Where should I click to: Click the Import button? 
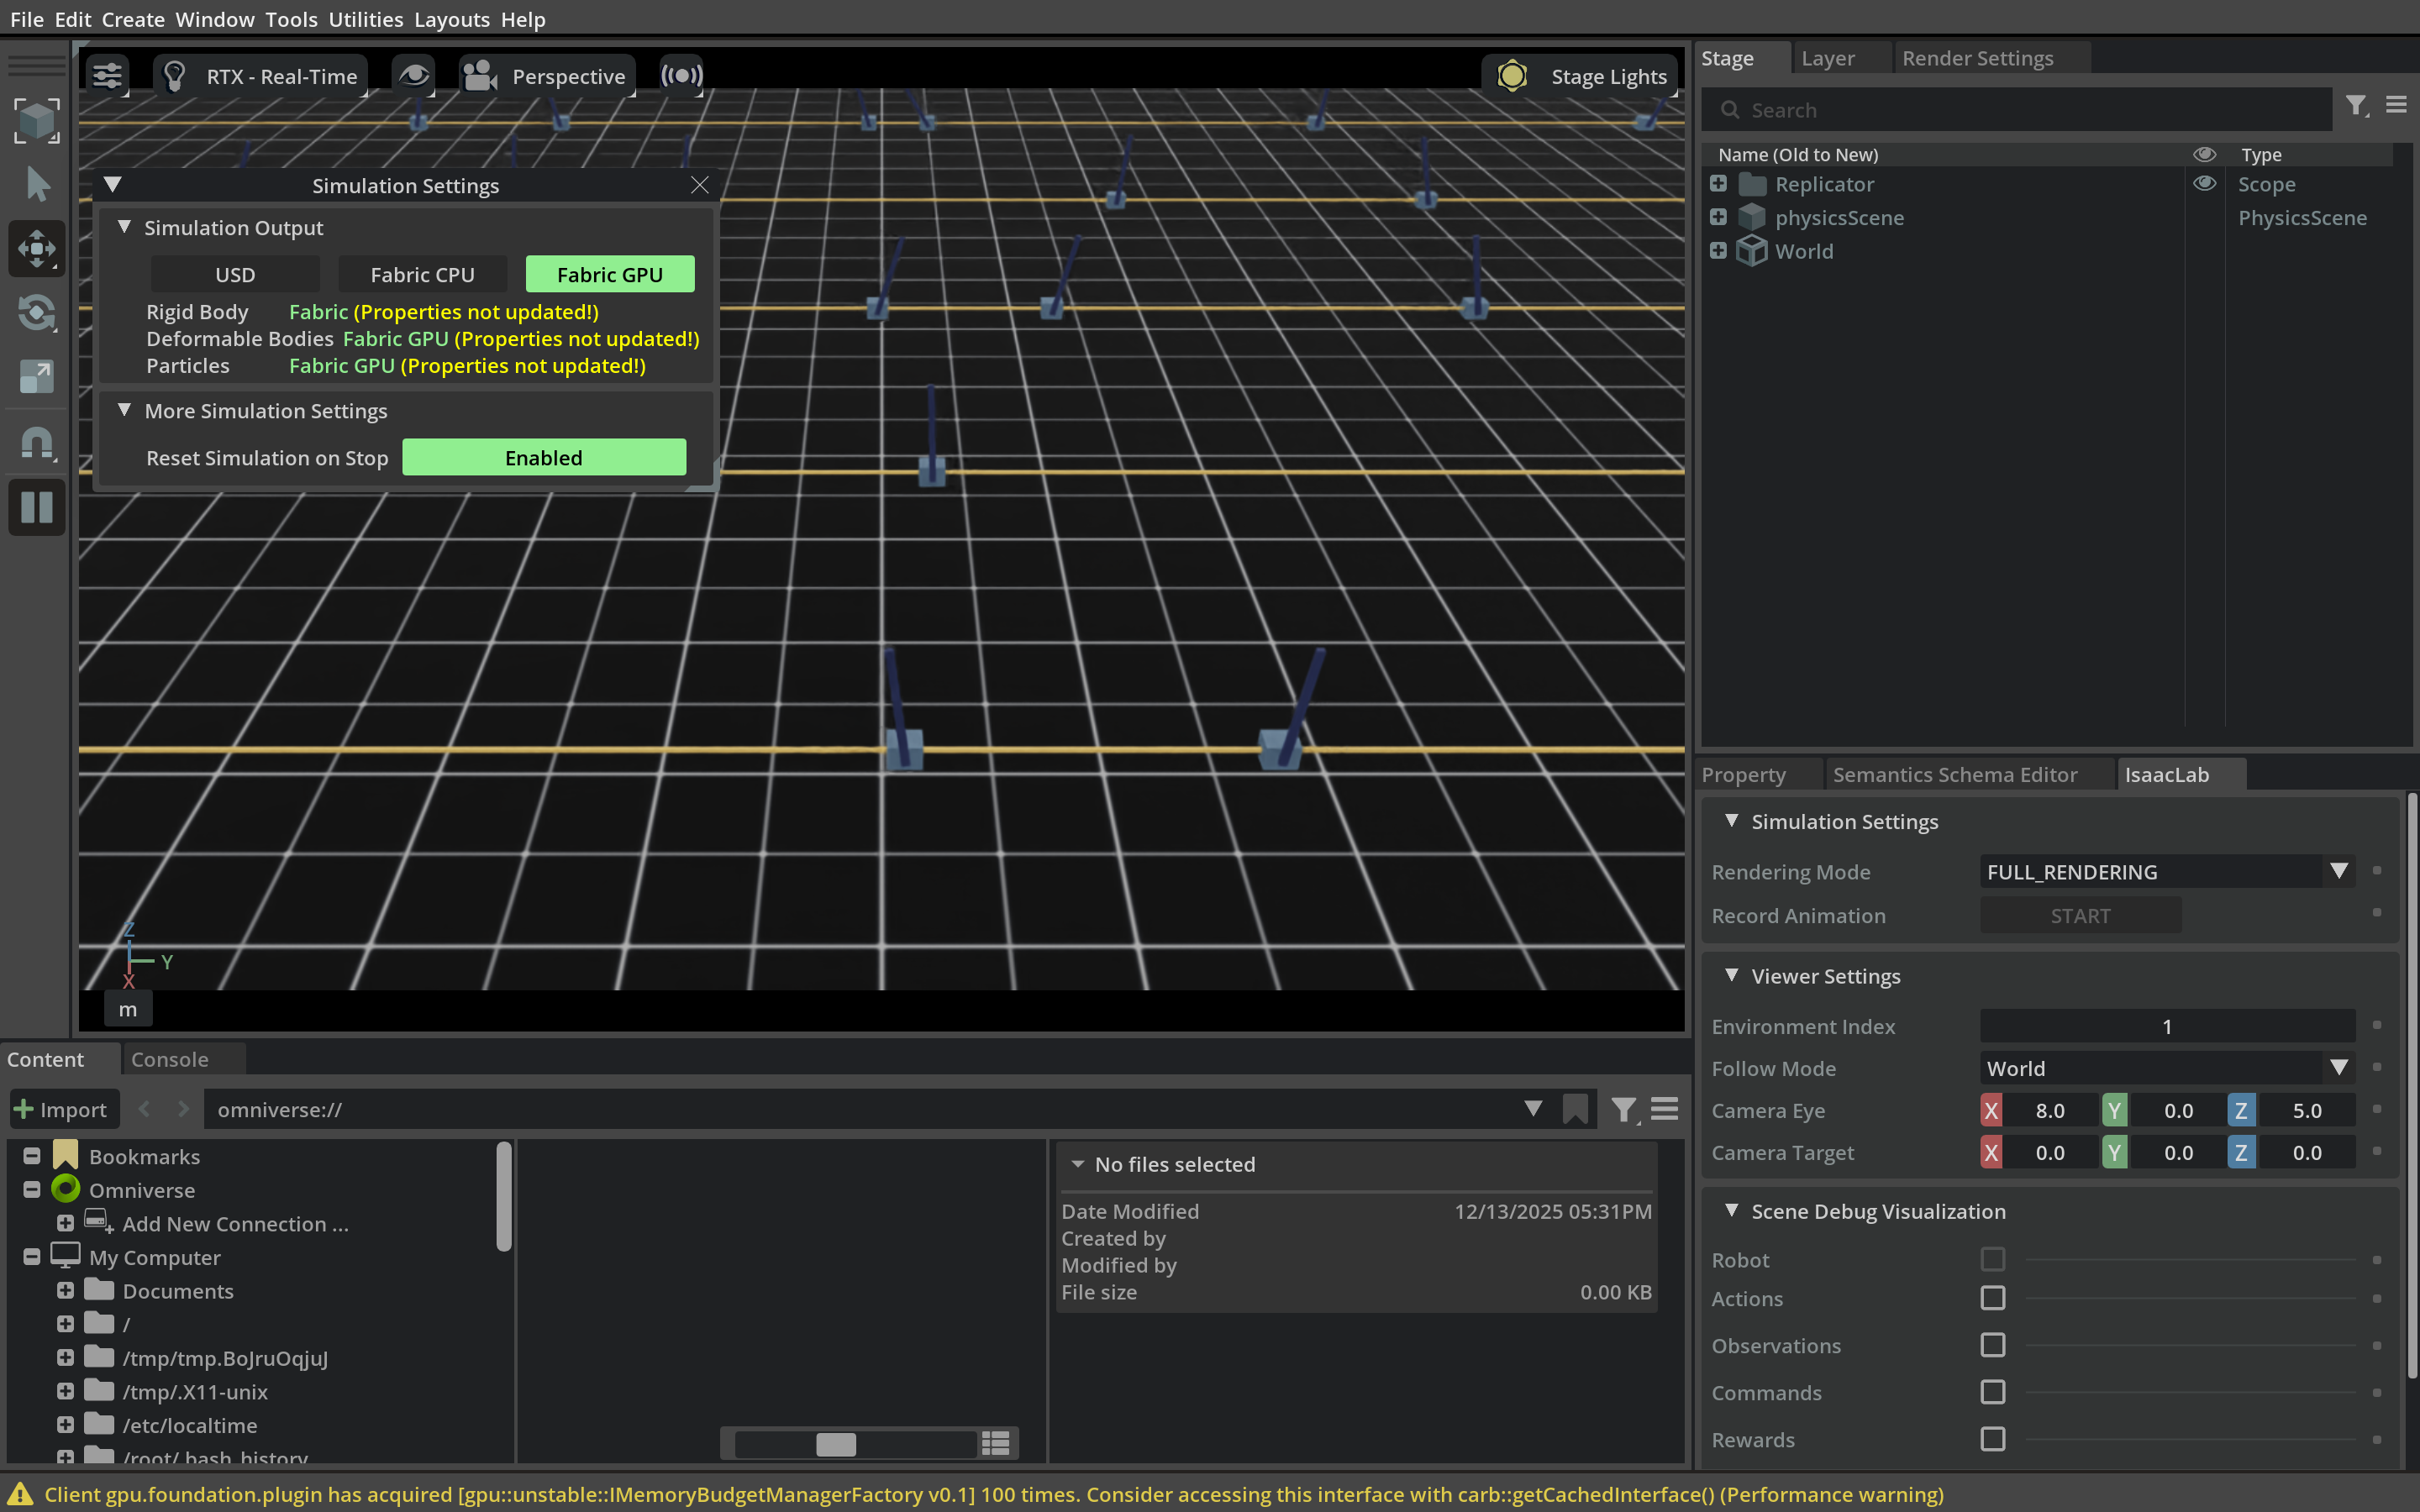point(62,1109)
